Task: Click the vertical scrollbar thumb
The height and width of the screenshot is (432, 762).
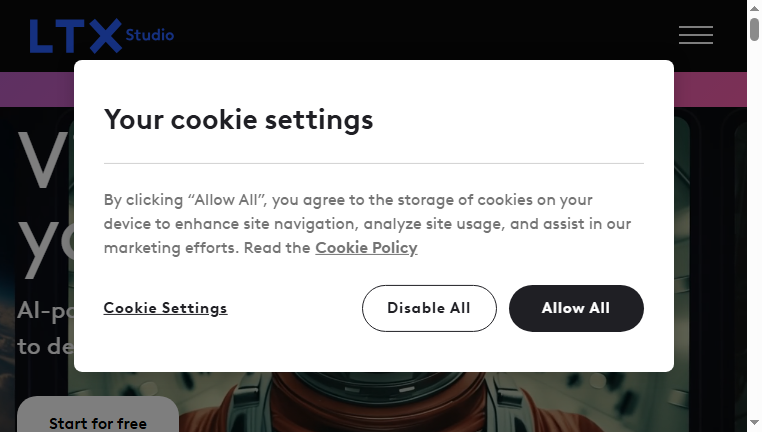Action: click(x=754, y=29)
